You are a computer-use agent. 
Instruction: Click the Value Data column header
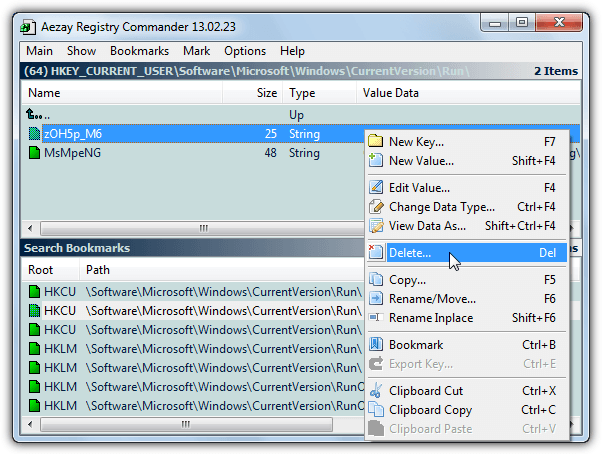468,93
